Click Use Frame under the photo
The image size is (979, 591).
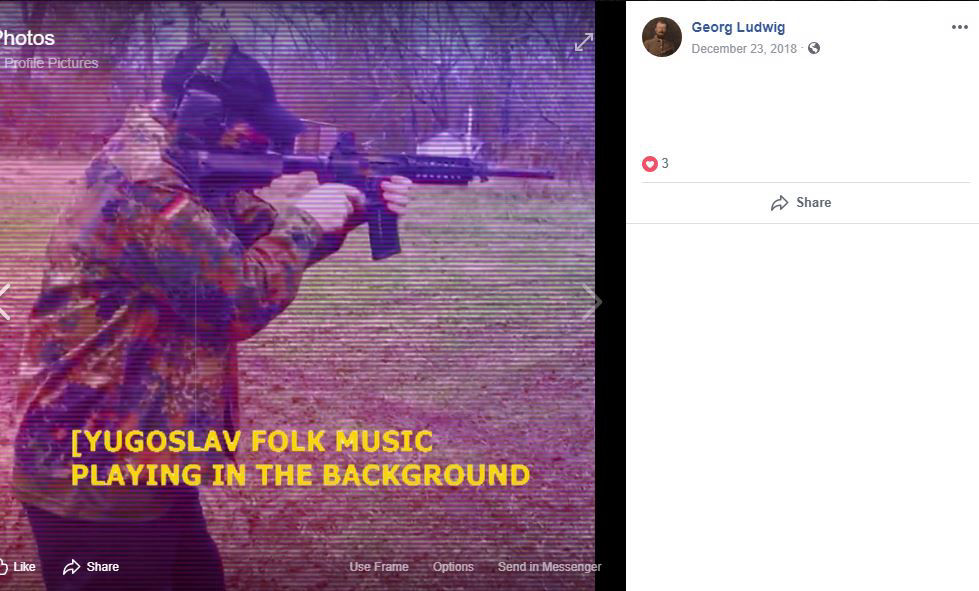point(379,567)
